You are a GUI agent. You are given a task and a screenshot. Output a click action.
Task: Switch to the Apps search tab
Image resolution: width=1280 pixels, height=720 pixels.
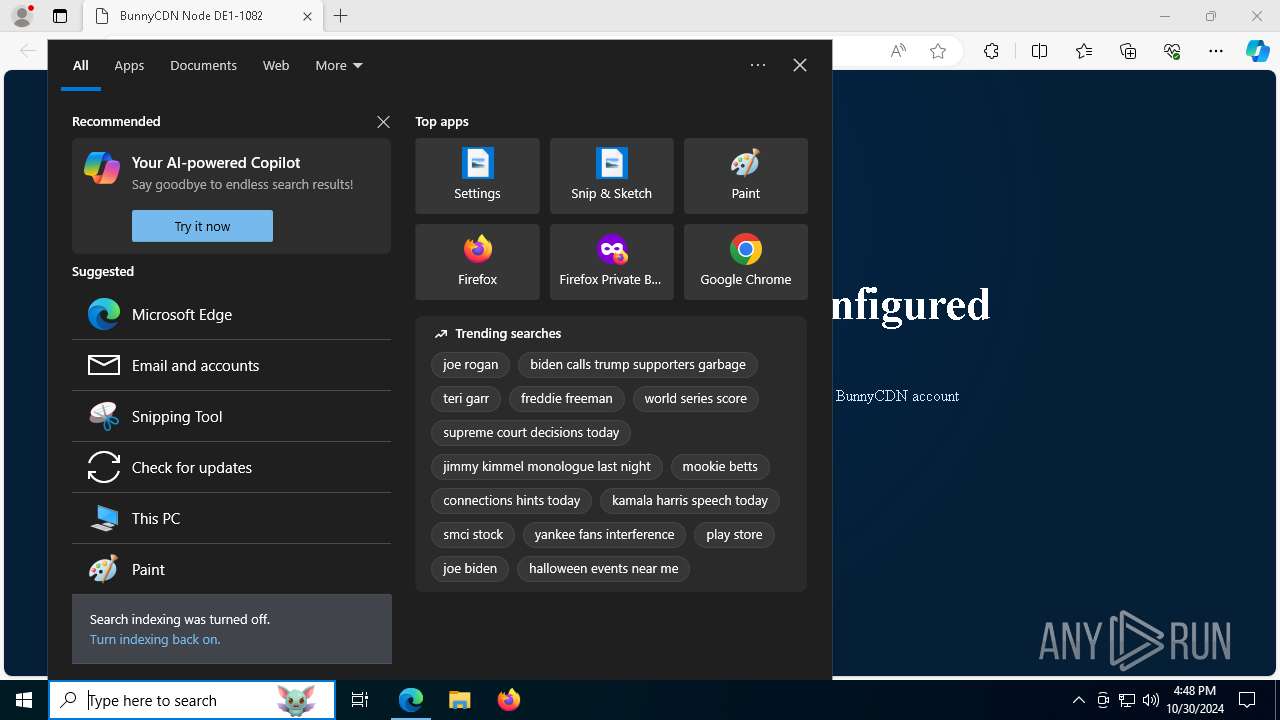point(129,65)
